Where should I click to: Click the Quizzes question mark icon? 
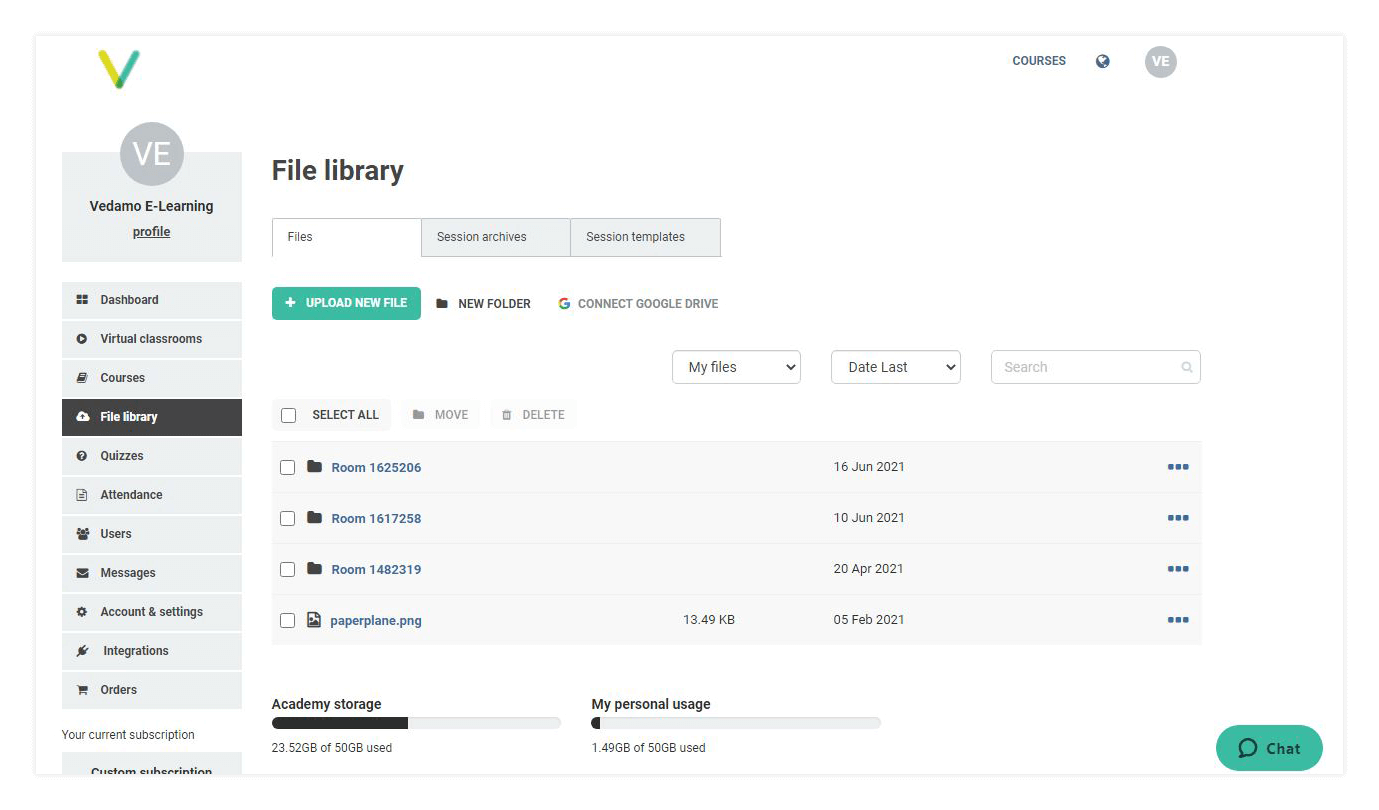pyautogui.click(x=82, y=456)
